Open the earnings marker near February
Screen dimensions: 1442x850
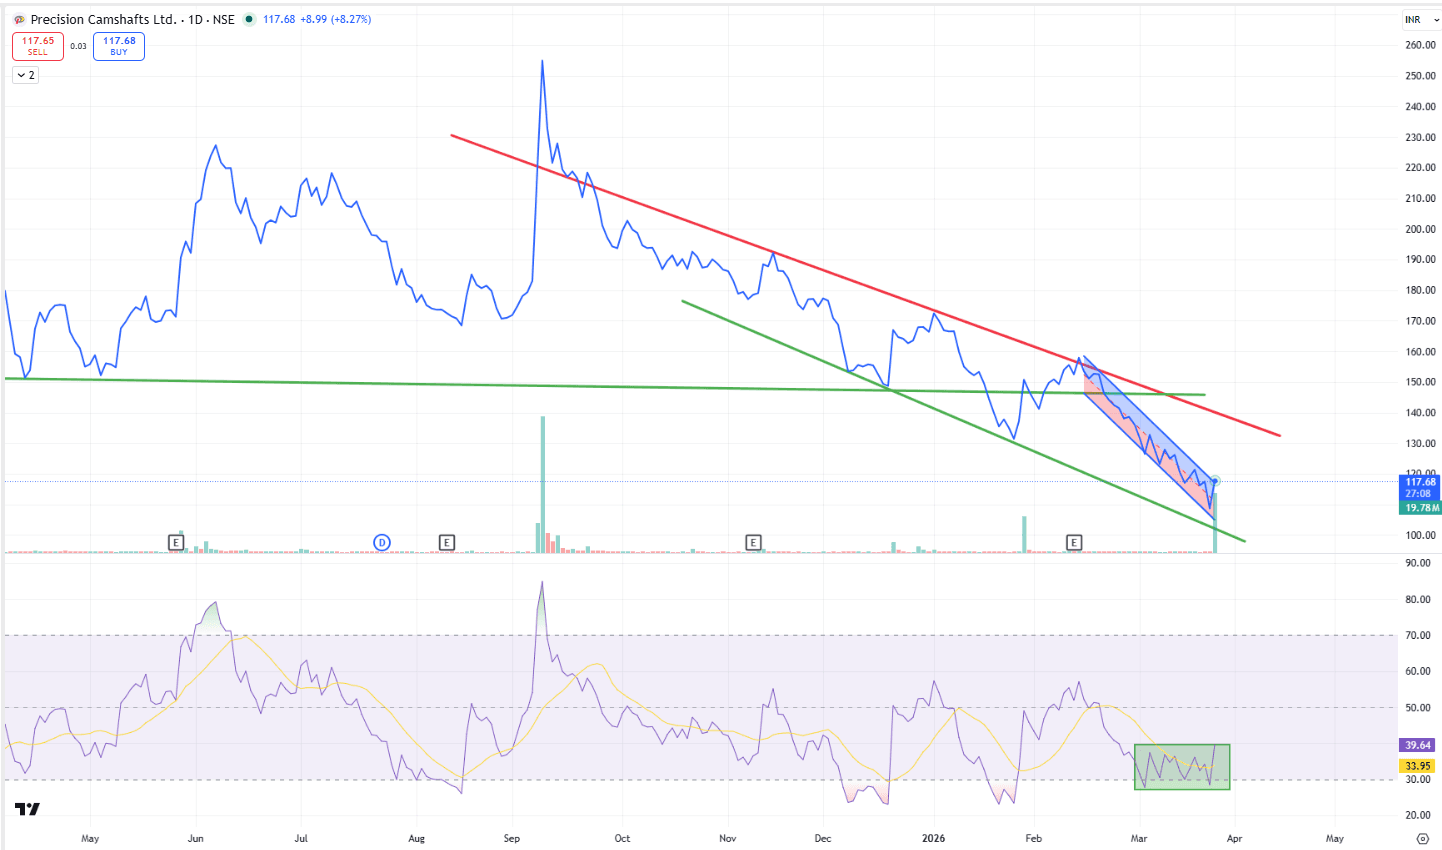click(x=1074, y=542)
